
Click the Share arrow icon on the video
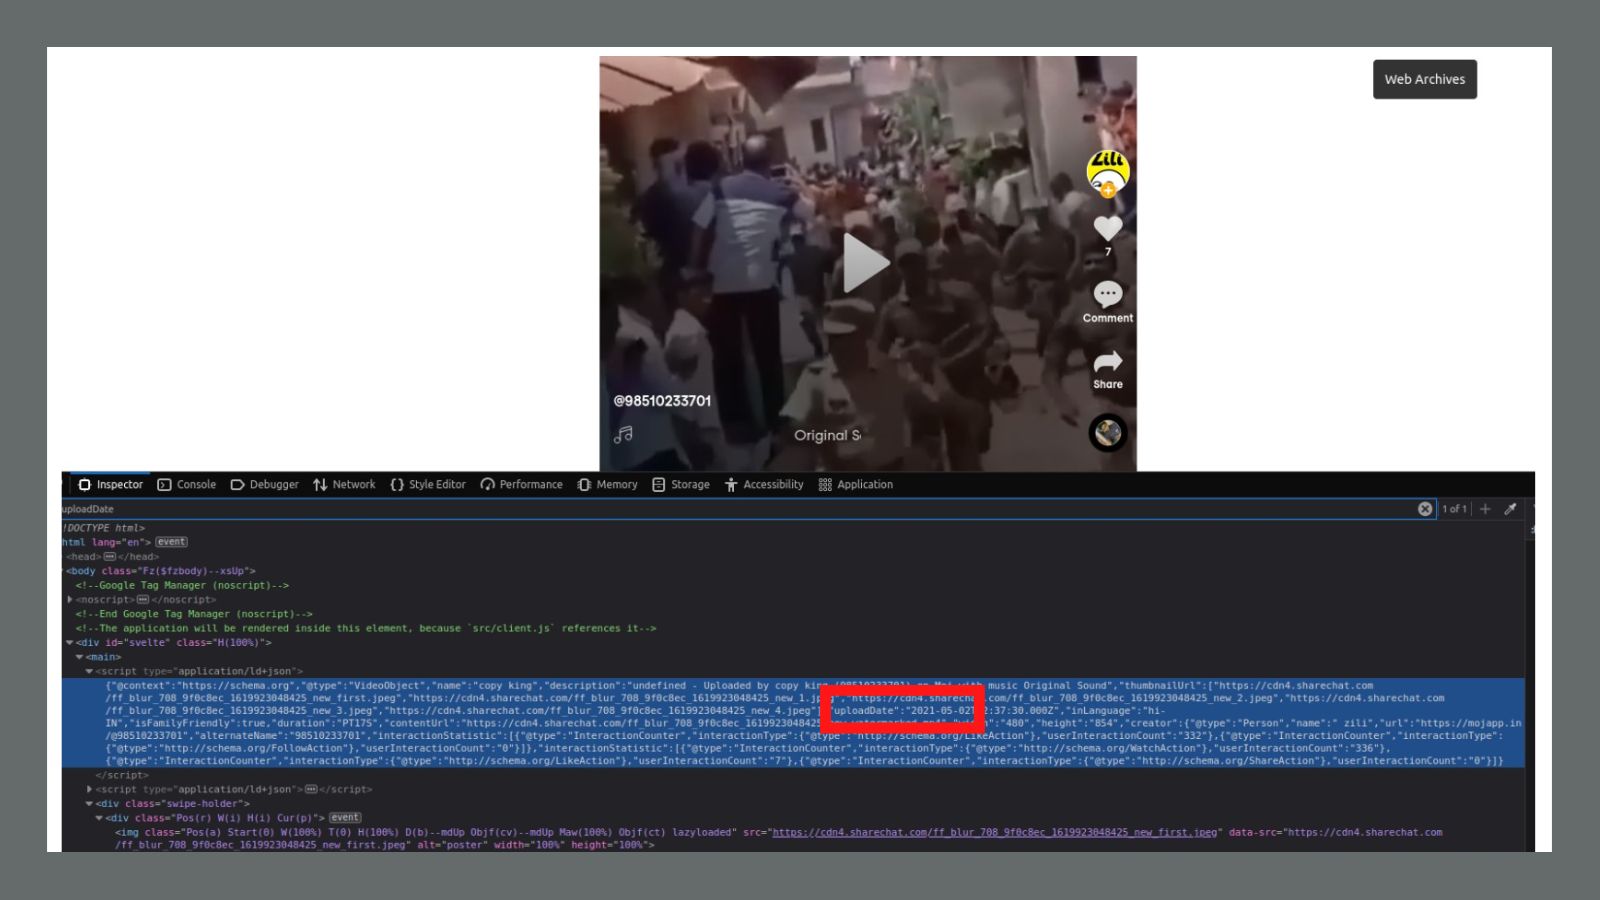coord(1107,361)
